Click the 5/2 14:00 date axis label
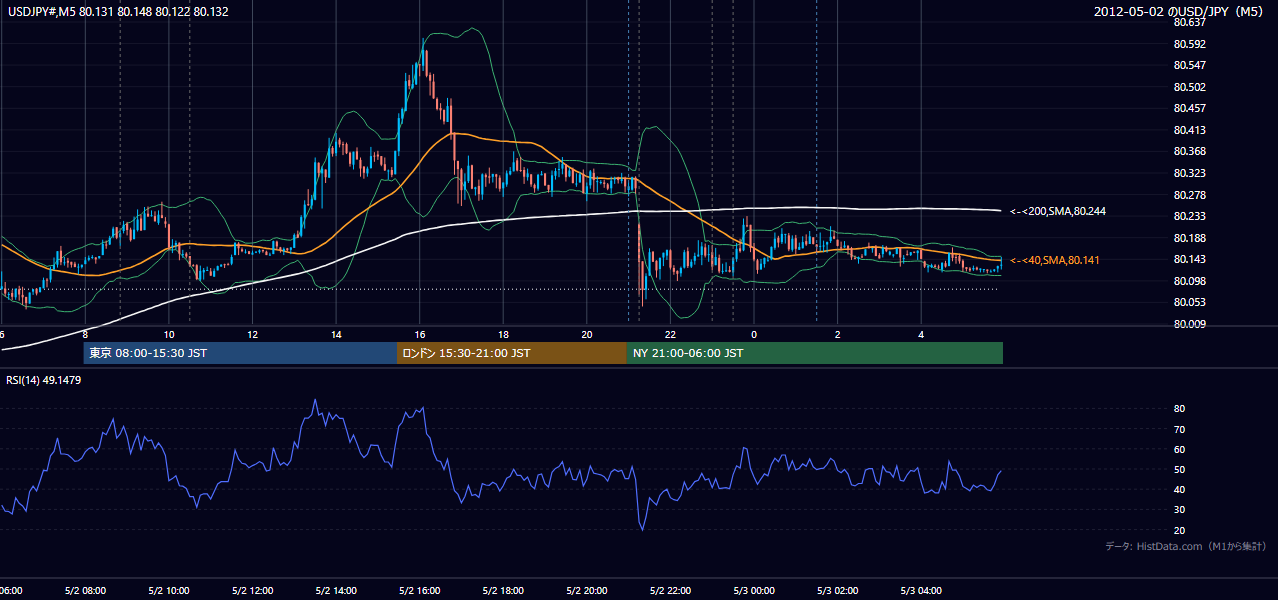 (x=336, y=590)
